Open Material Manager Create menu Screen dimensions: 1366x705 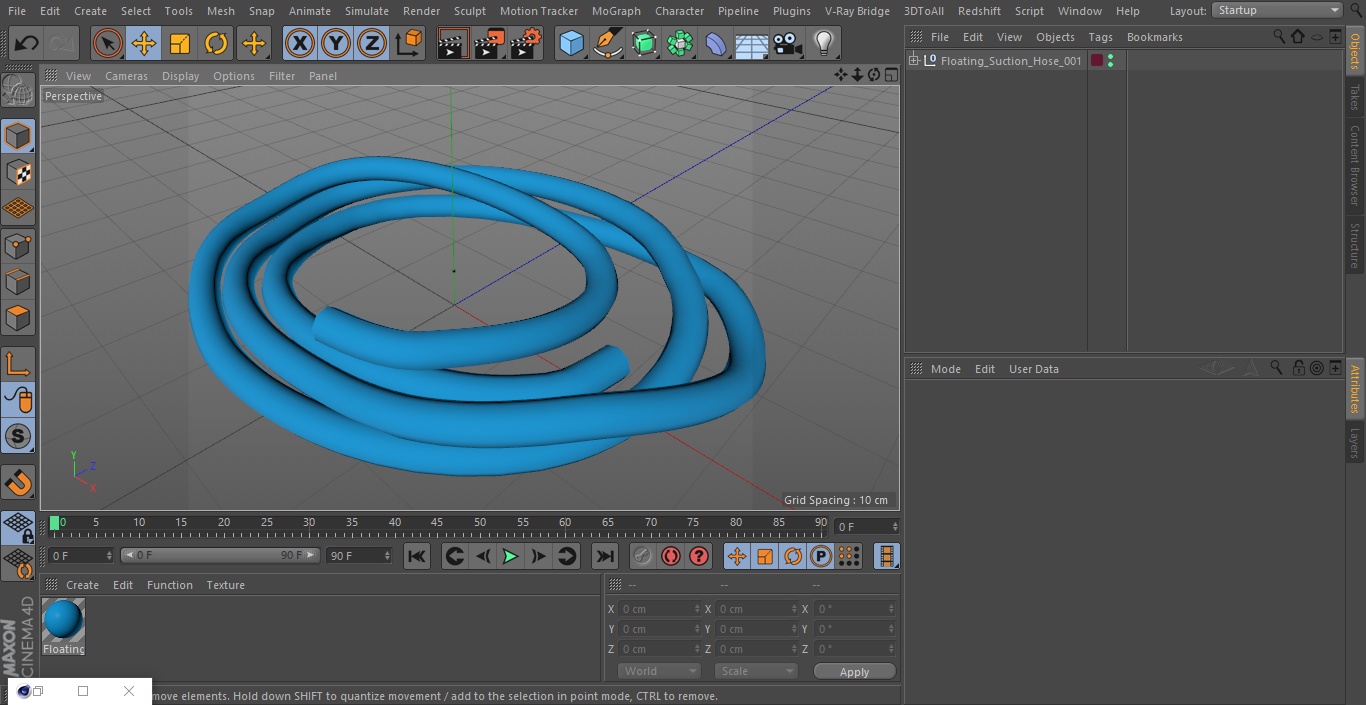click(x=82, y=585)
